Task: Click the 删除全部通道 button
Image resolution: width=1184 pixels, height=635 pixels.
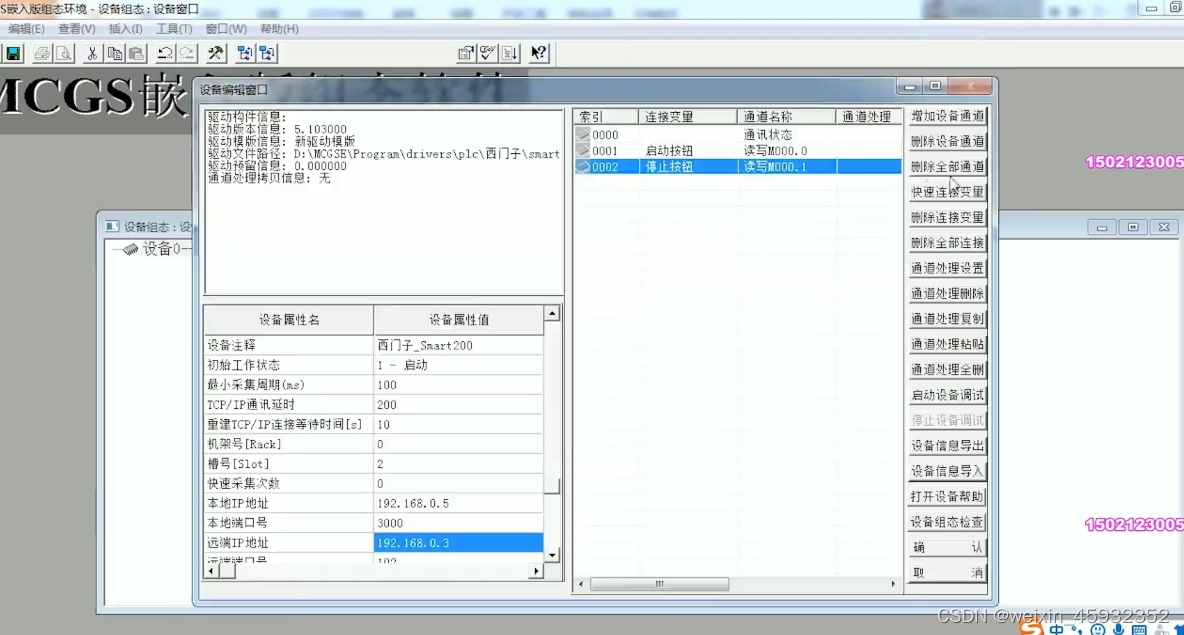Action: [947, 166]
